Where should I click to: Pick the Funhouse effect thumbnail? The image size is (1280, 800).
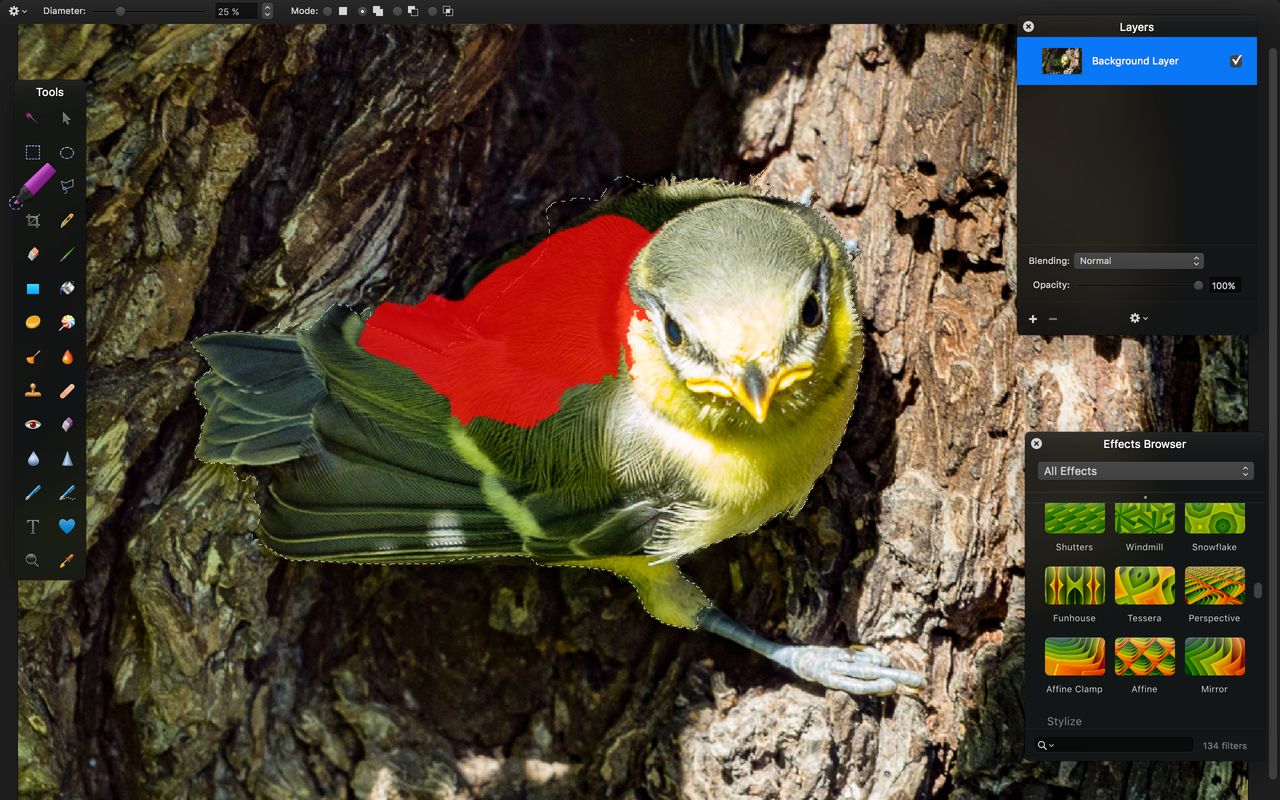click(x=1074, y=586)
